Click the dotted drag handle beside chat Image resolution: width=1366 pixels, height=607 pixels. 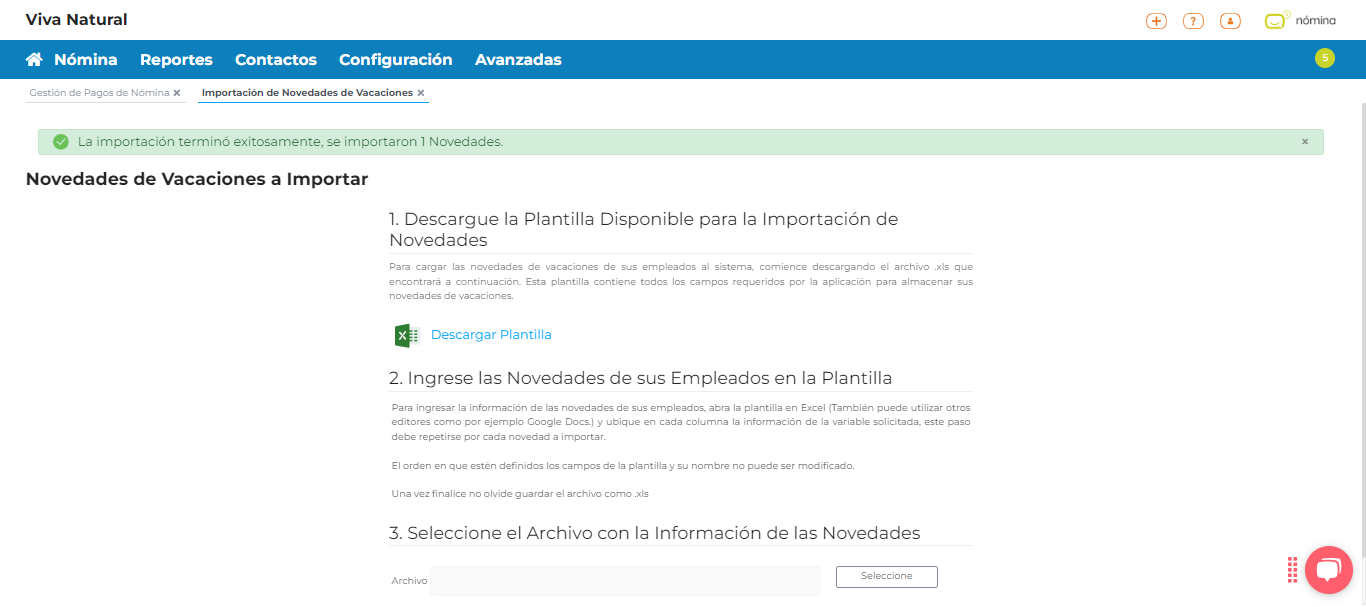1292,570
